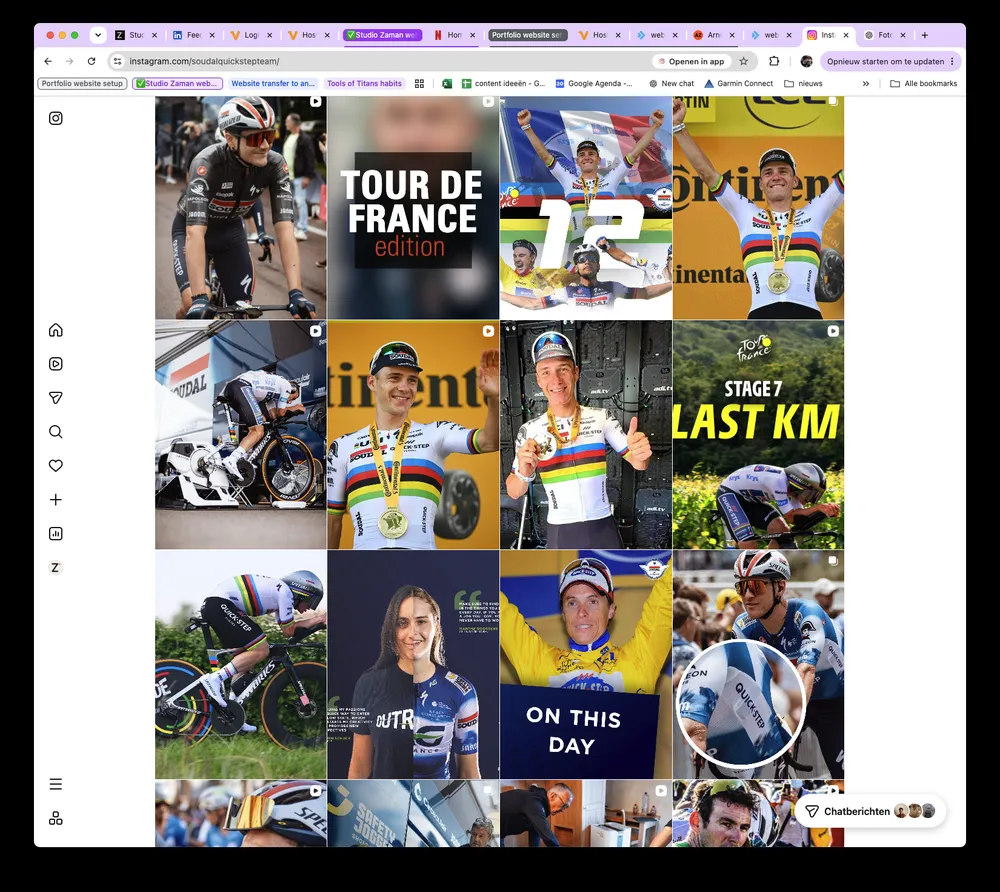Open the Meta apps icon at sidebar bottom

click(55, 818)
